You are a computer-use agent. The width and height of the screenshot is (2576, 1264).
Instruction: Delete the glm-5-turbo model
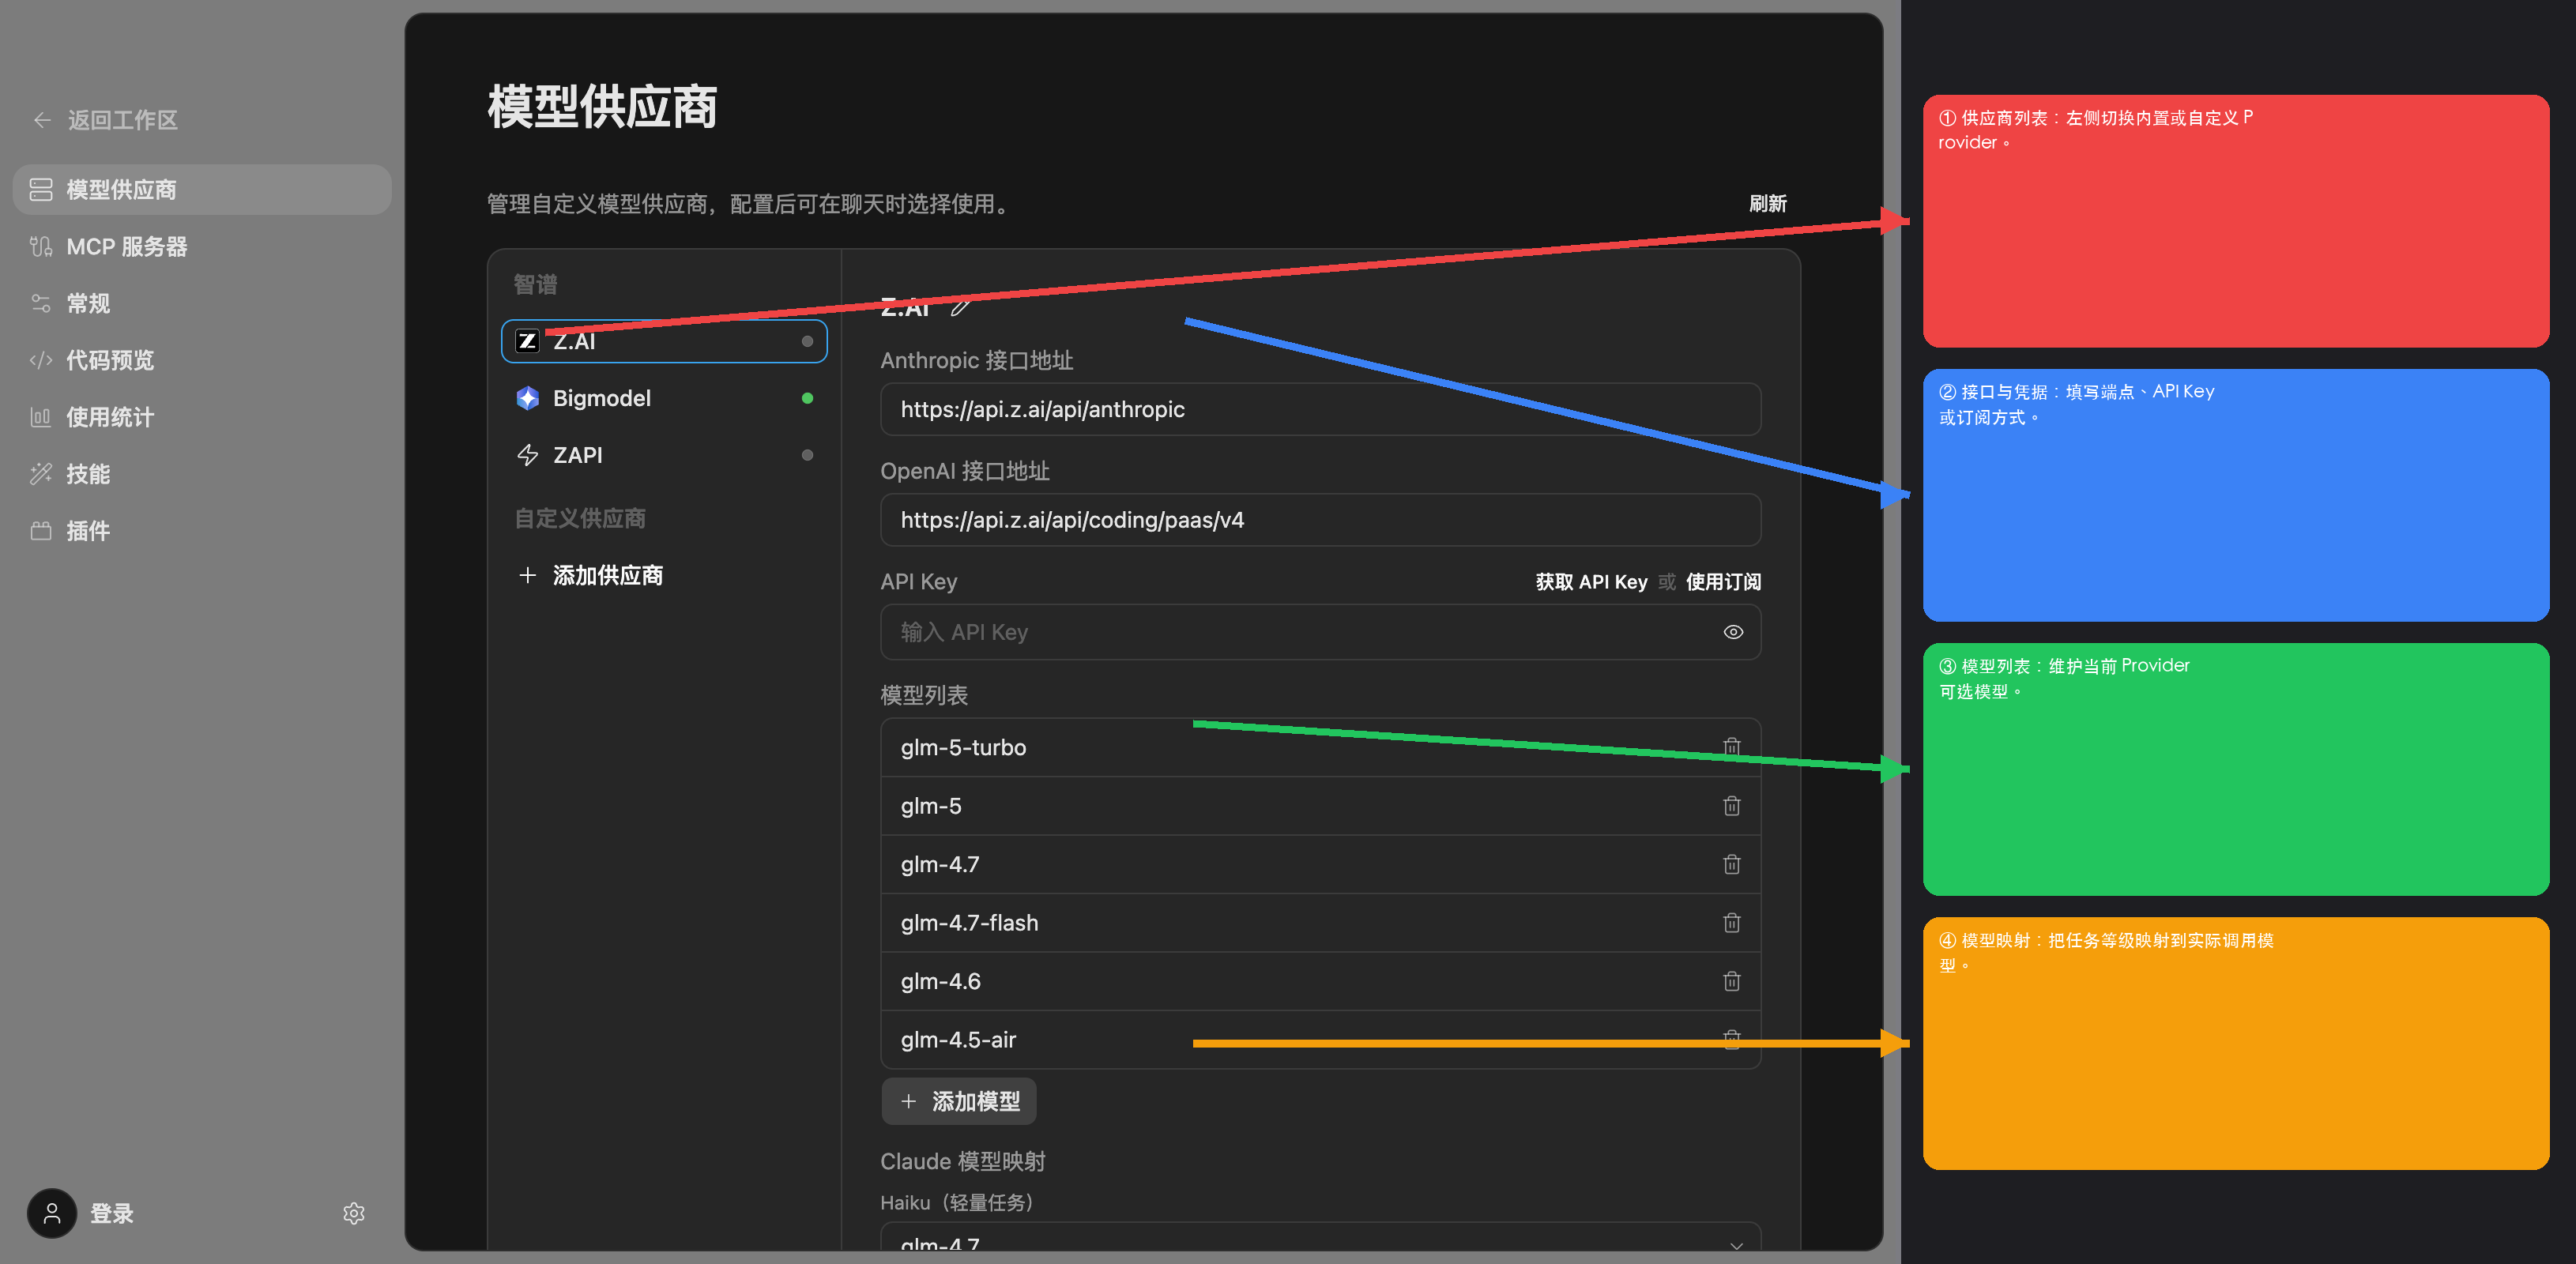pos(1732,747)
